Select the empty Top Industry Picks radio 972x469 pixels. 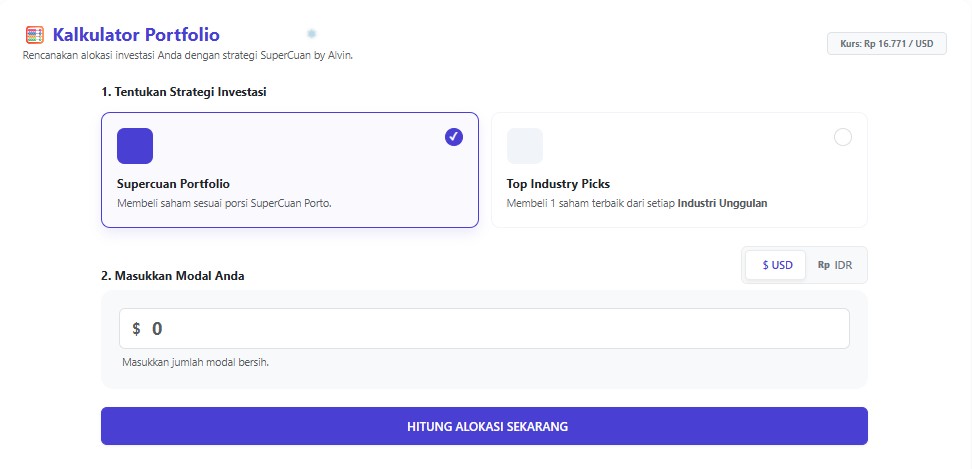point(843,137)
